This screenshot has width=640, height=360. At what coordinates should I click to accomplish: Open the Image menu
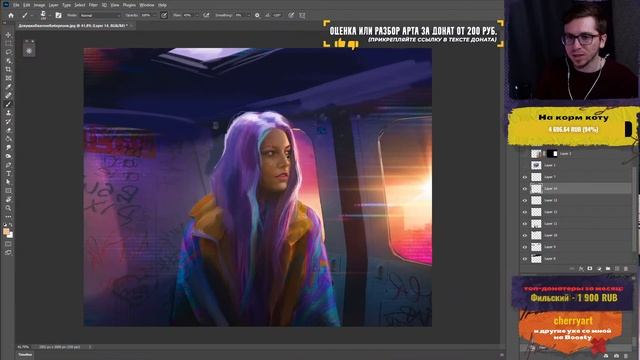[39, 5]
